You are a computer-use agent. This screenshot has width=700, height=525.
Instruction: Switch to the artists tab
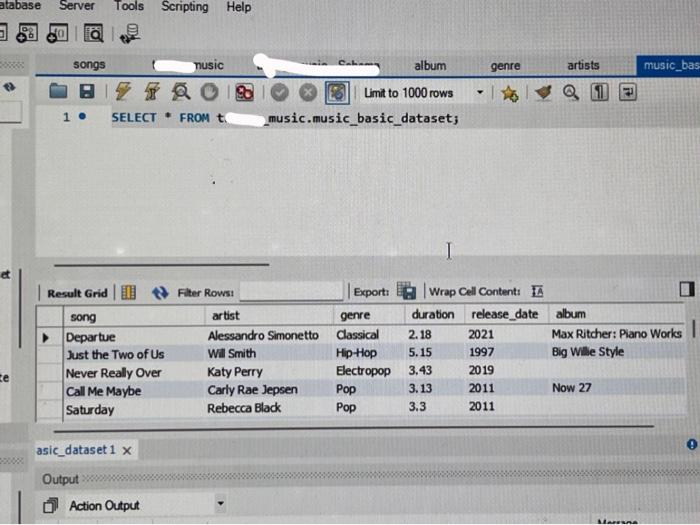pos(583,65)
